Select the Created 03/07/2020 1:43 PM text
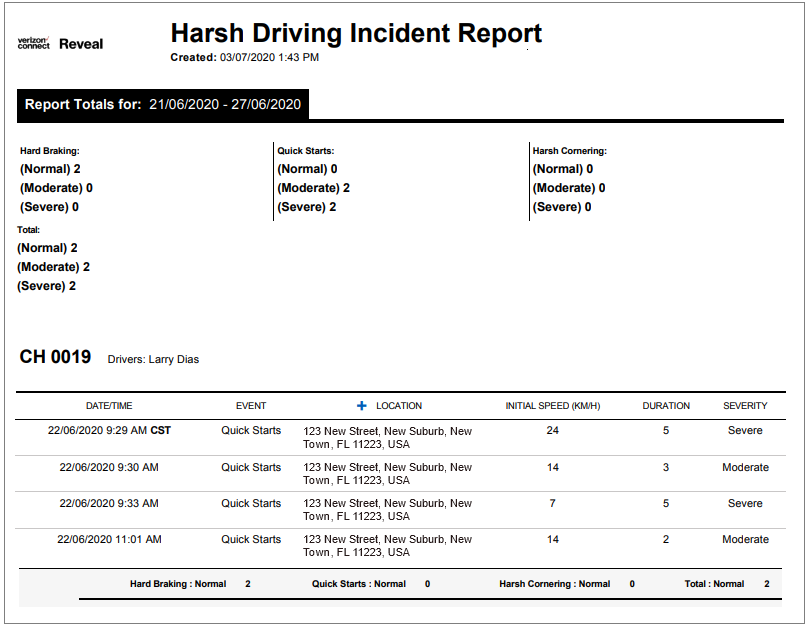Viewport: 809px width, 632px height. point(245,58)
